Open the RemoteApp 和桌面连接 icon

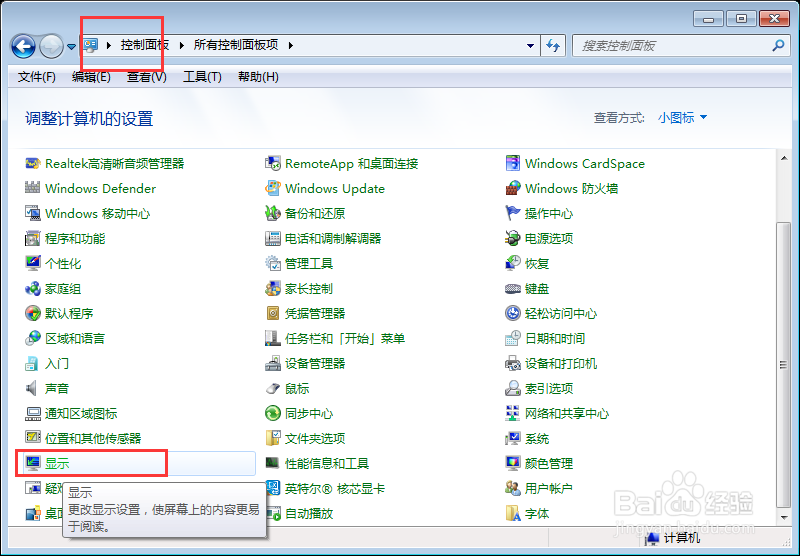[x=273, y=164]
